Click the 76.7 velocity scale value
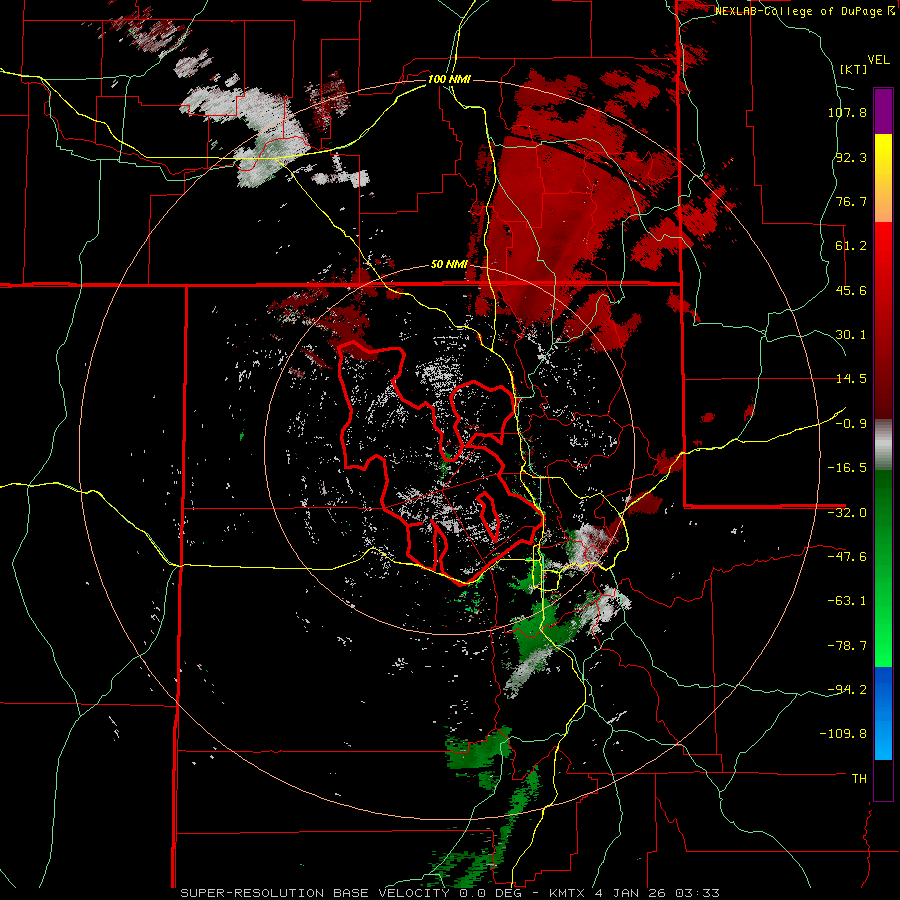The height and width of the screenshot is (900, 900). [851, 201]
